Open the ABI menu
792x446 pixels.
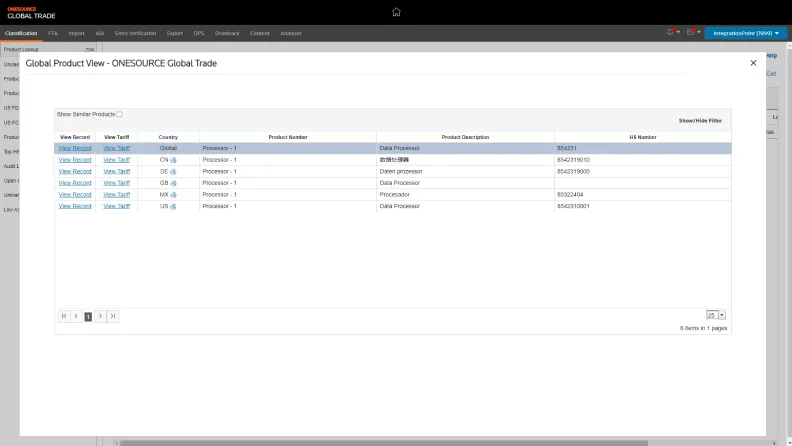click(100, 33)
